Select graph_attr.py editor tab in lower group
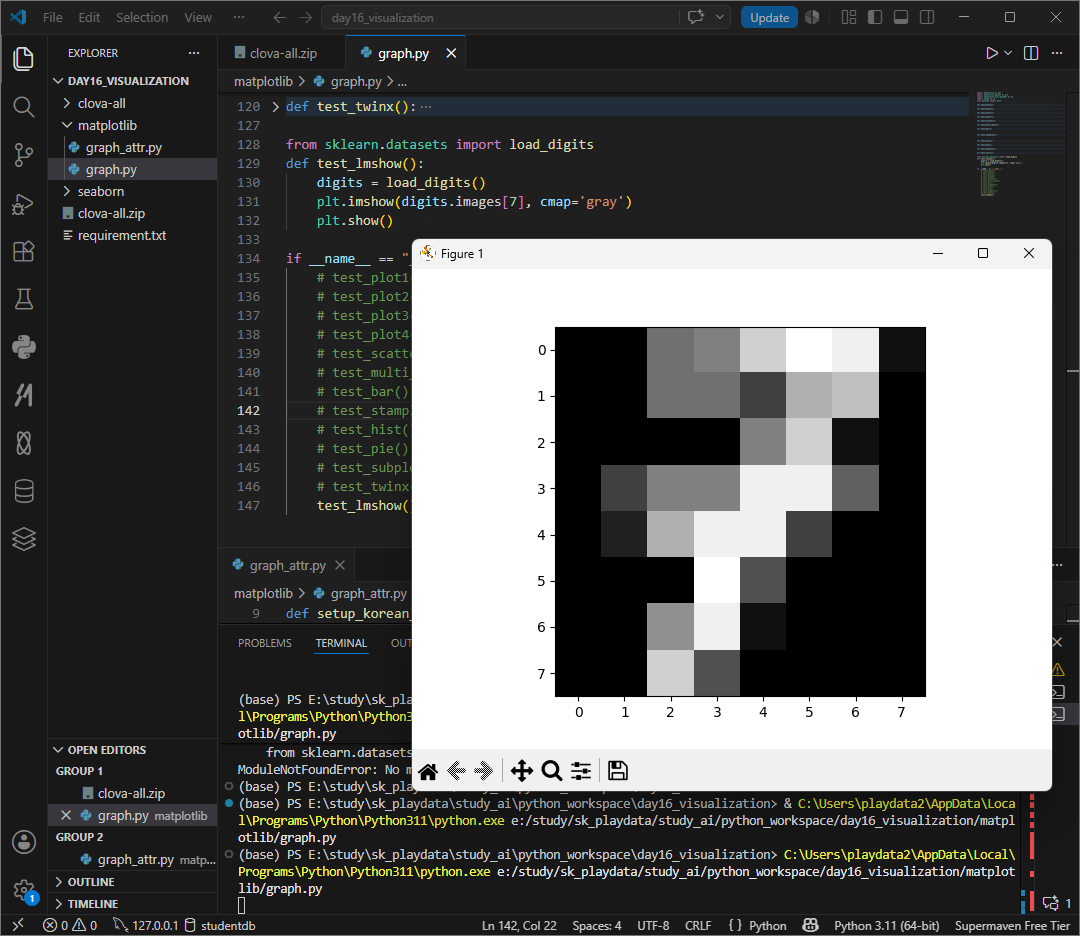Image resolution: width=1080 pixels, height=936 pixels. pos(287,565)
